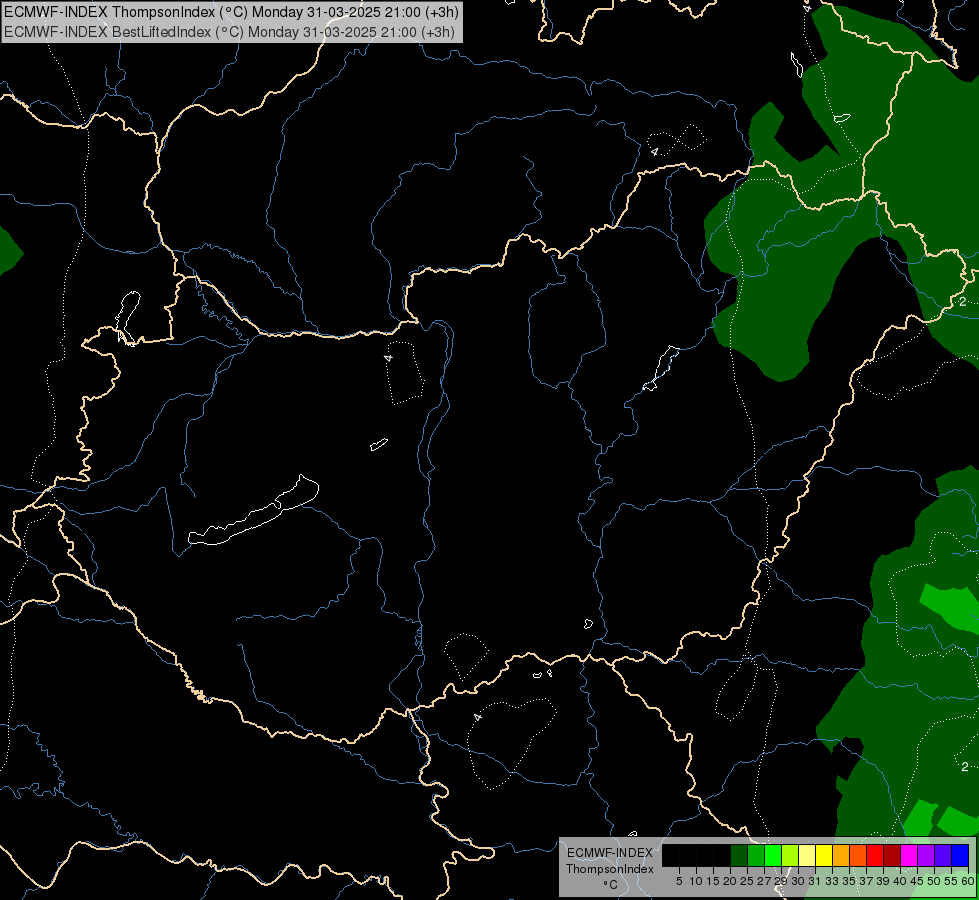Viewport: 979px width, 900px height.
Task: Pick the dark red legend swatch (39–40)
Action: (892, 855)
